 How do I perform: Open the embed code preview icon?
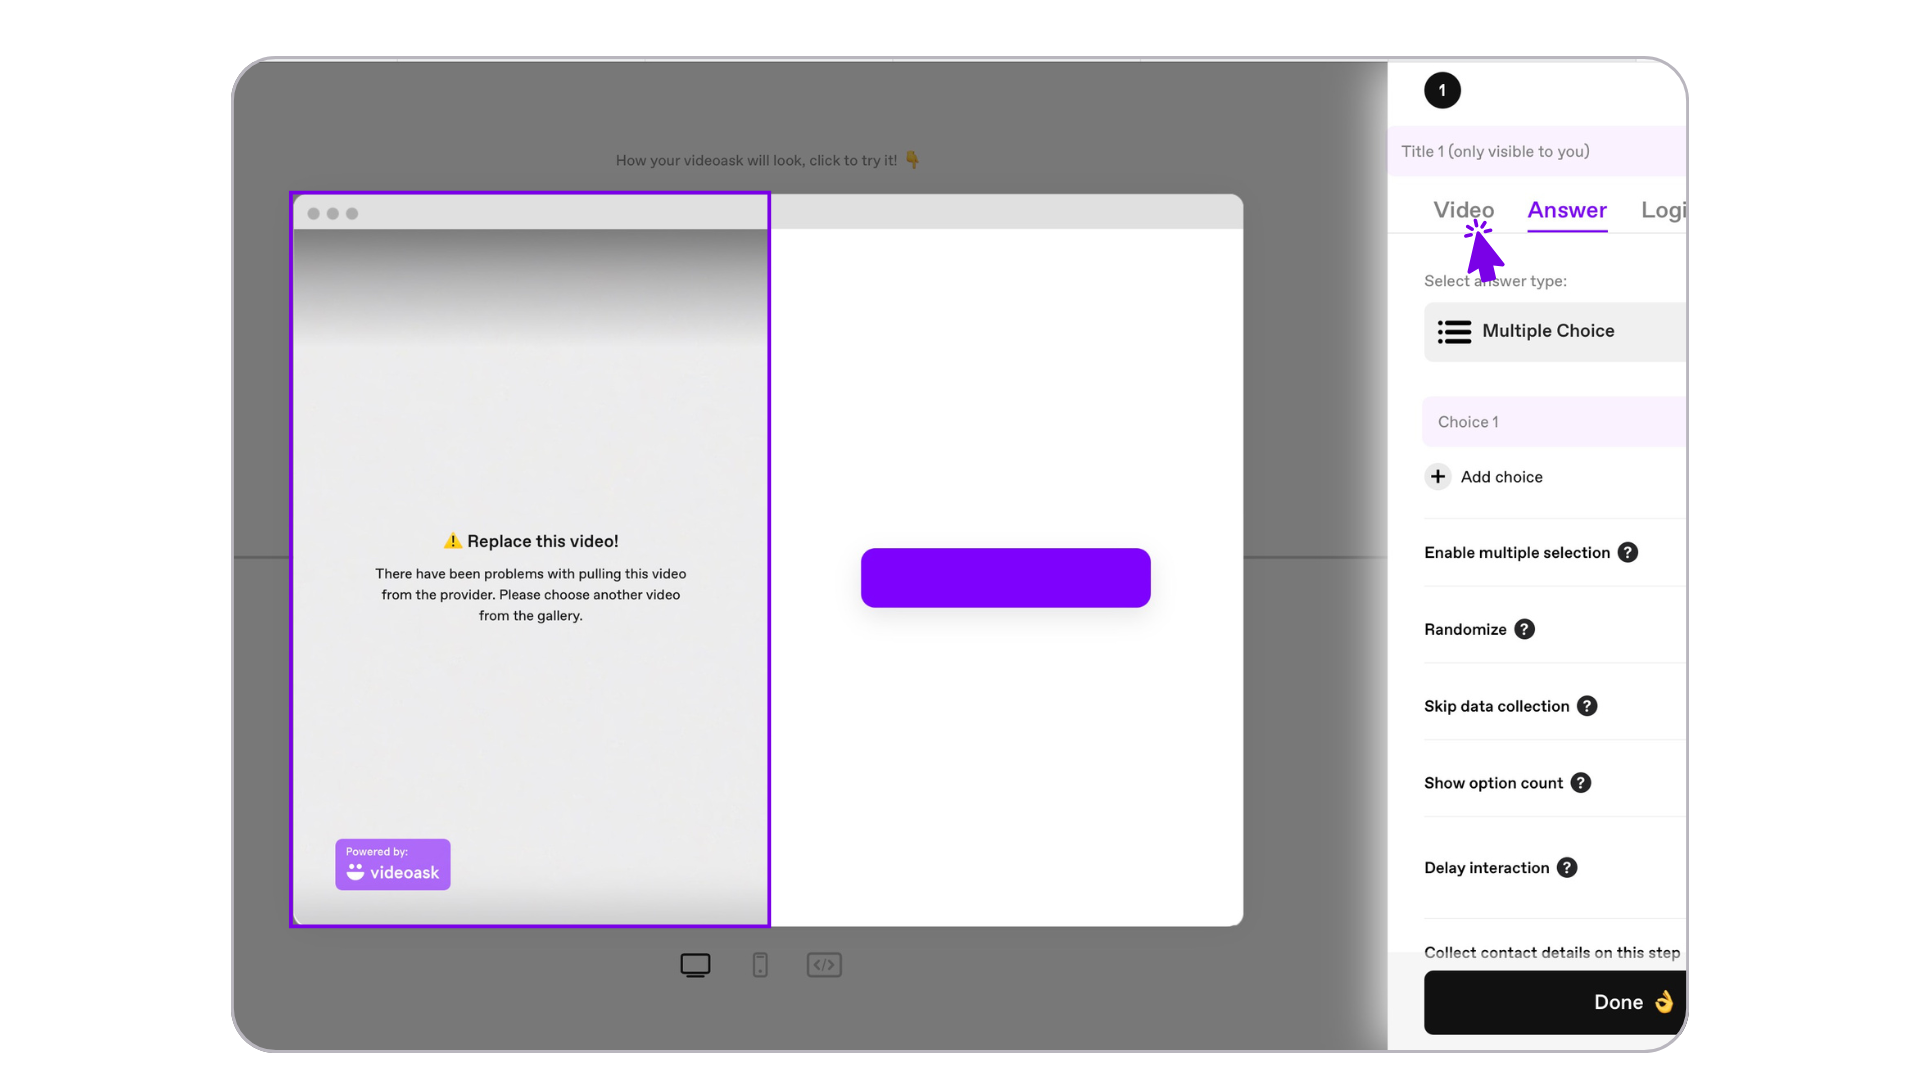click(x=824, y=965)
